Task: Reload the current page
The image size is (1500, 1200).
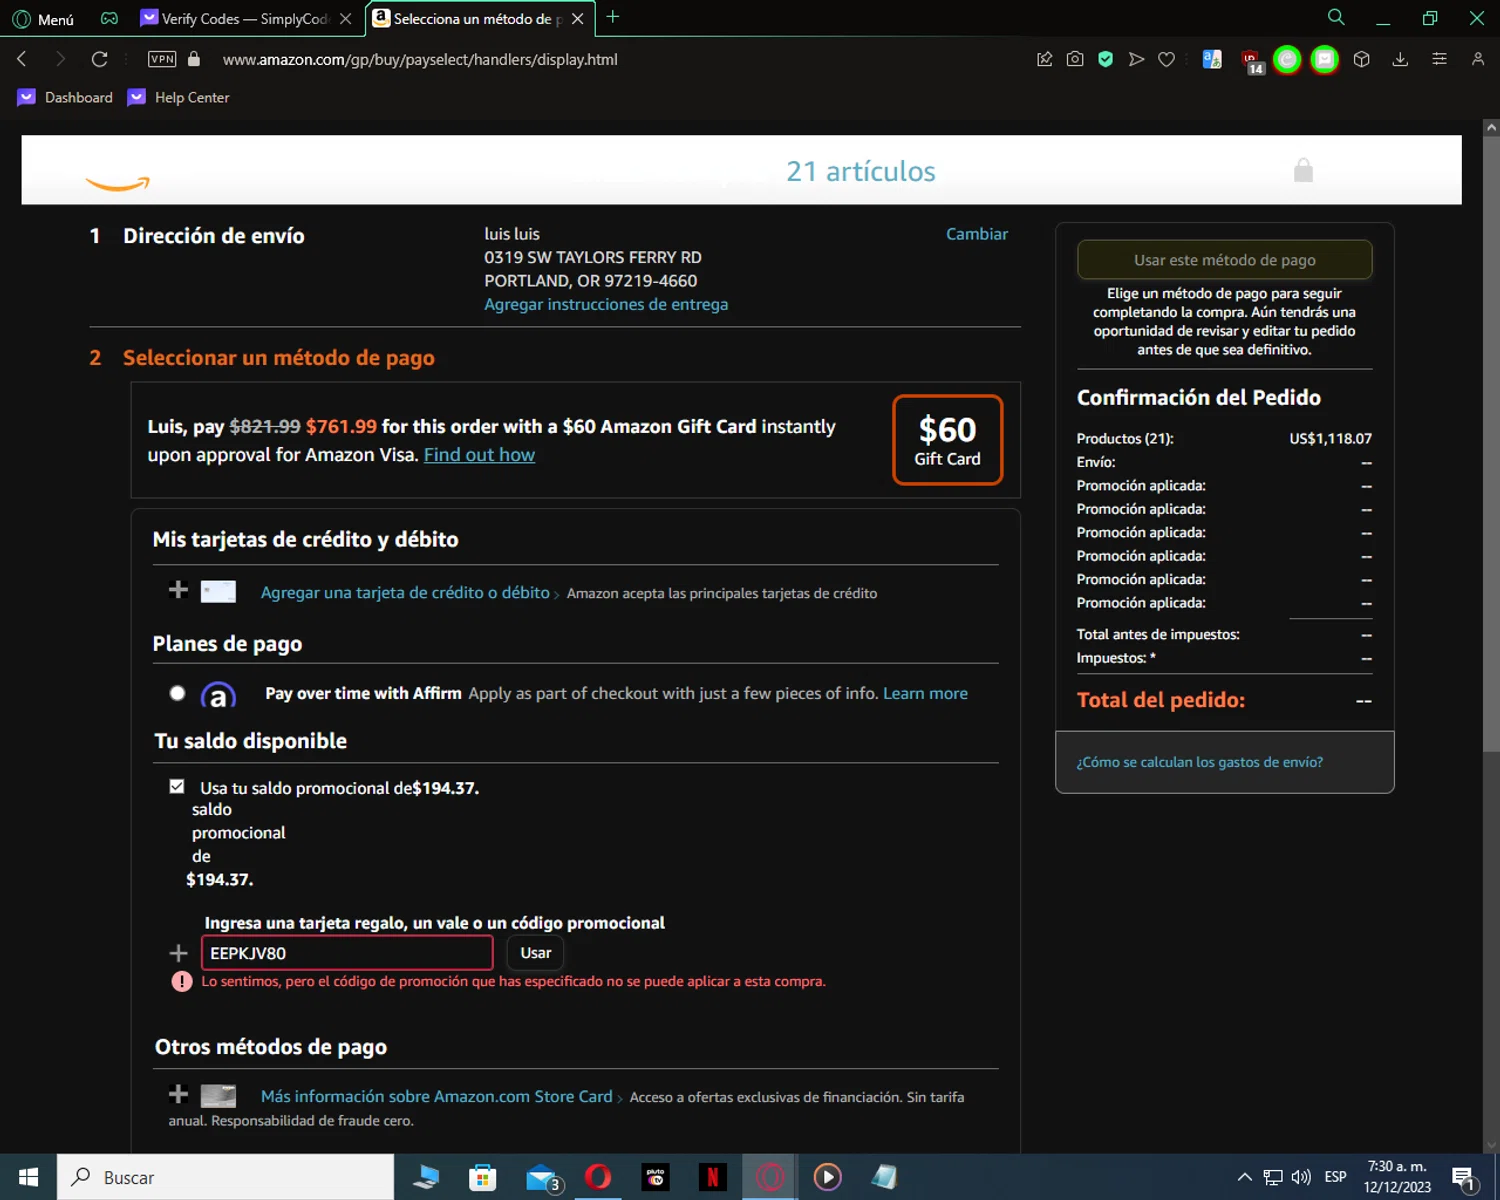Action: [x=99, y=59]
